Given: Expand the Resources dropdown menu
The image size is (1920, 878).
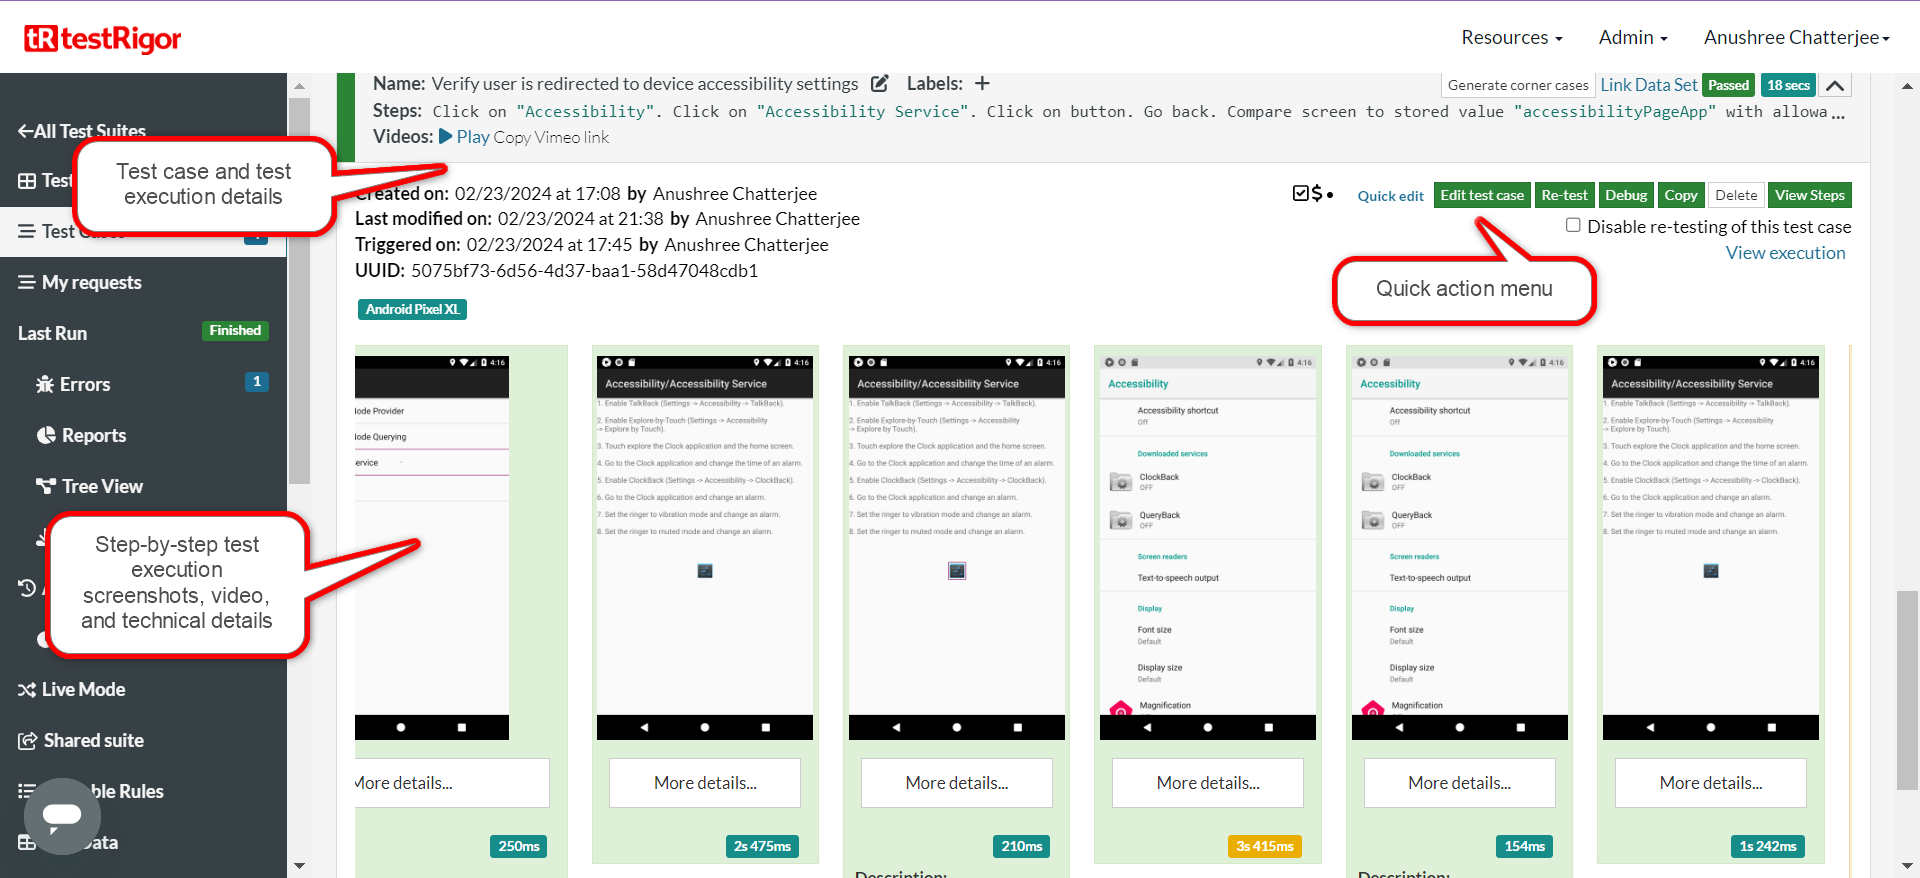Looking at the screenshot, I should pyautogui.click(x=1511, y=38).
